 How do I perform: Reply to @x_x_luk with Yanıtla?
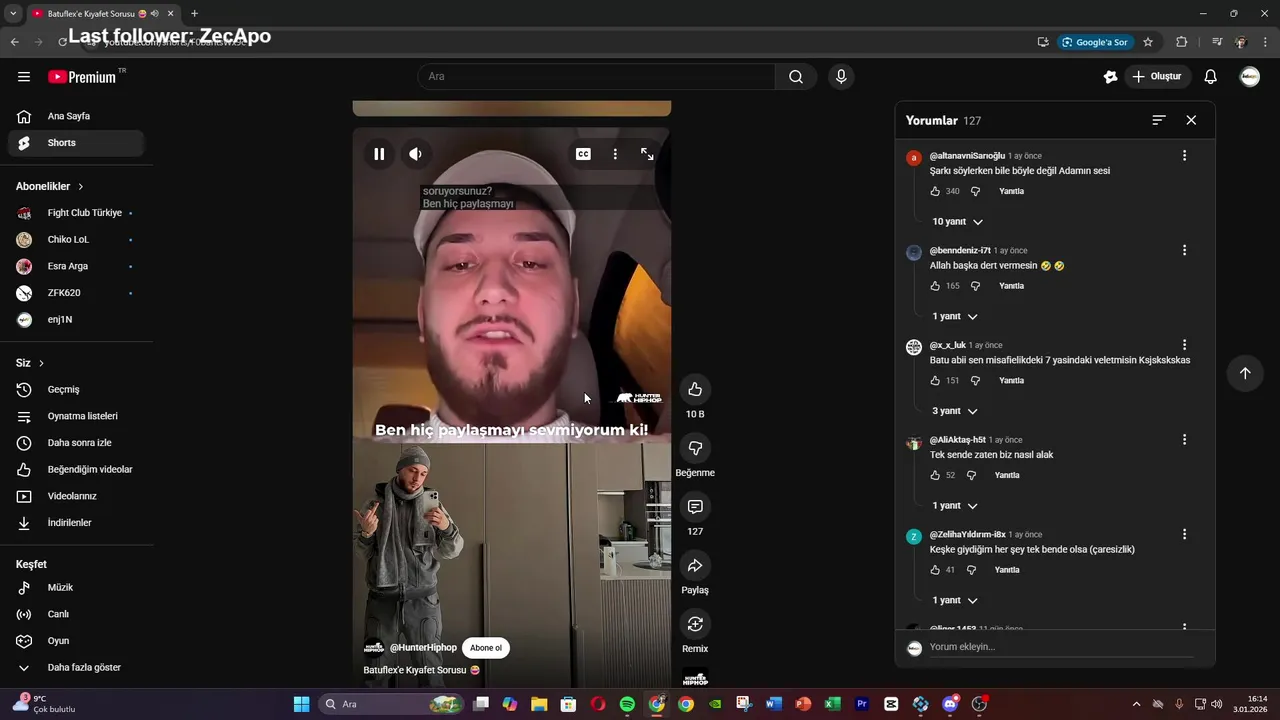(1011, 381)
